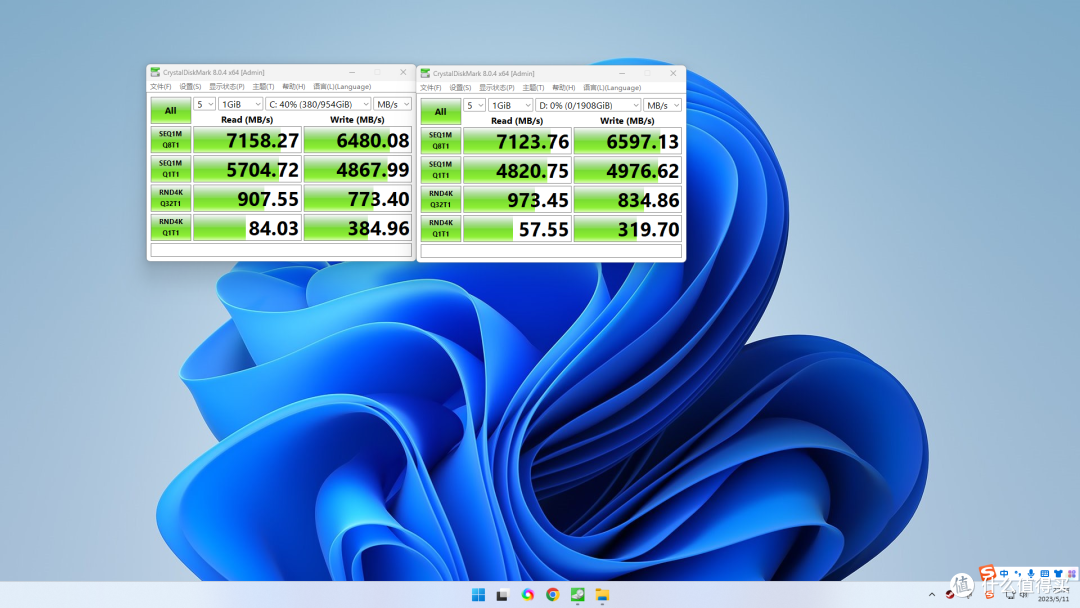Viewport: 1080px width, 608px height.
Task: Open the MB/s unit dropdown in left window
Action: point(393,104)
